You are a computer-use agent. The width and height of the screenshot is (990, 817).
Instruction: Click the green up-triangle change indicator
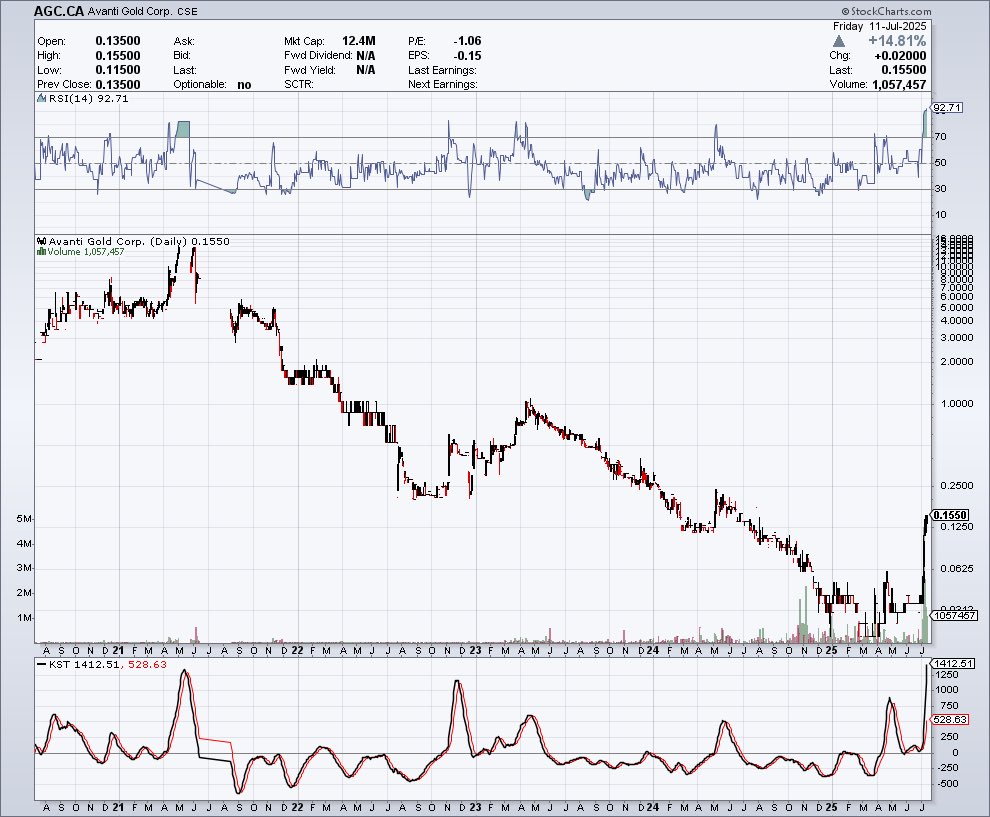[838, 41]
